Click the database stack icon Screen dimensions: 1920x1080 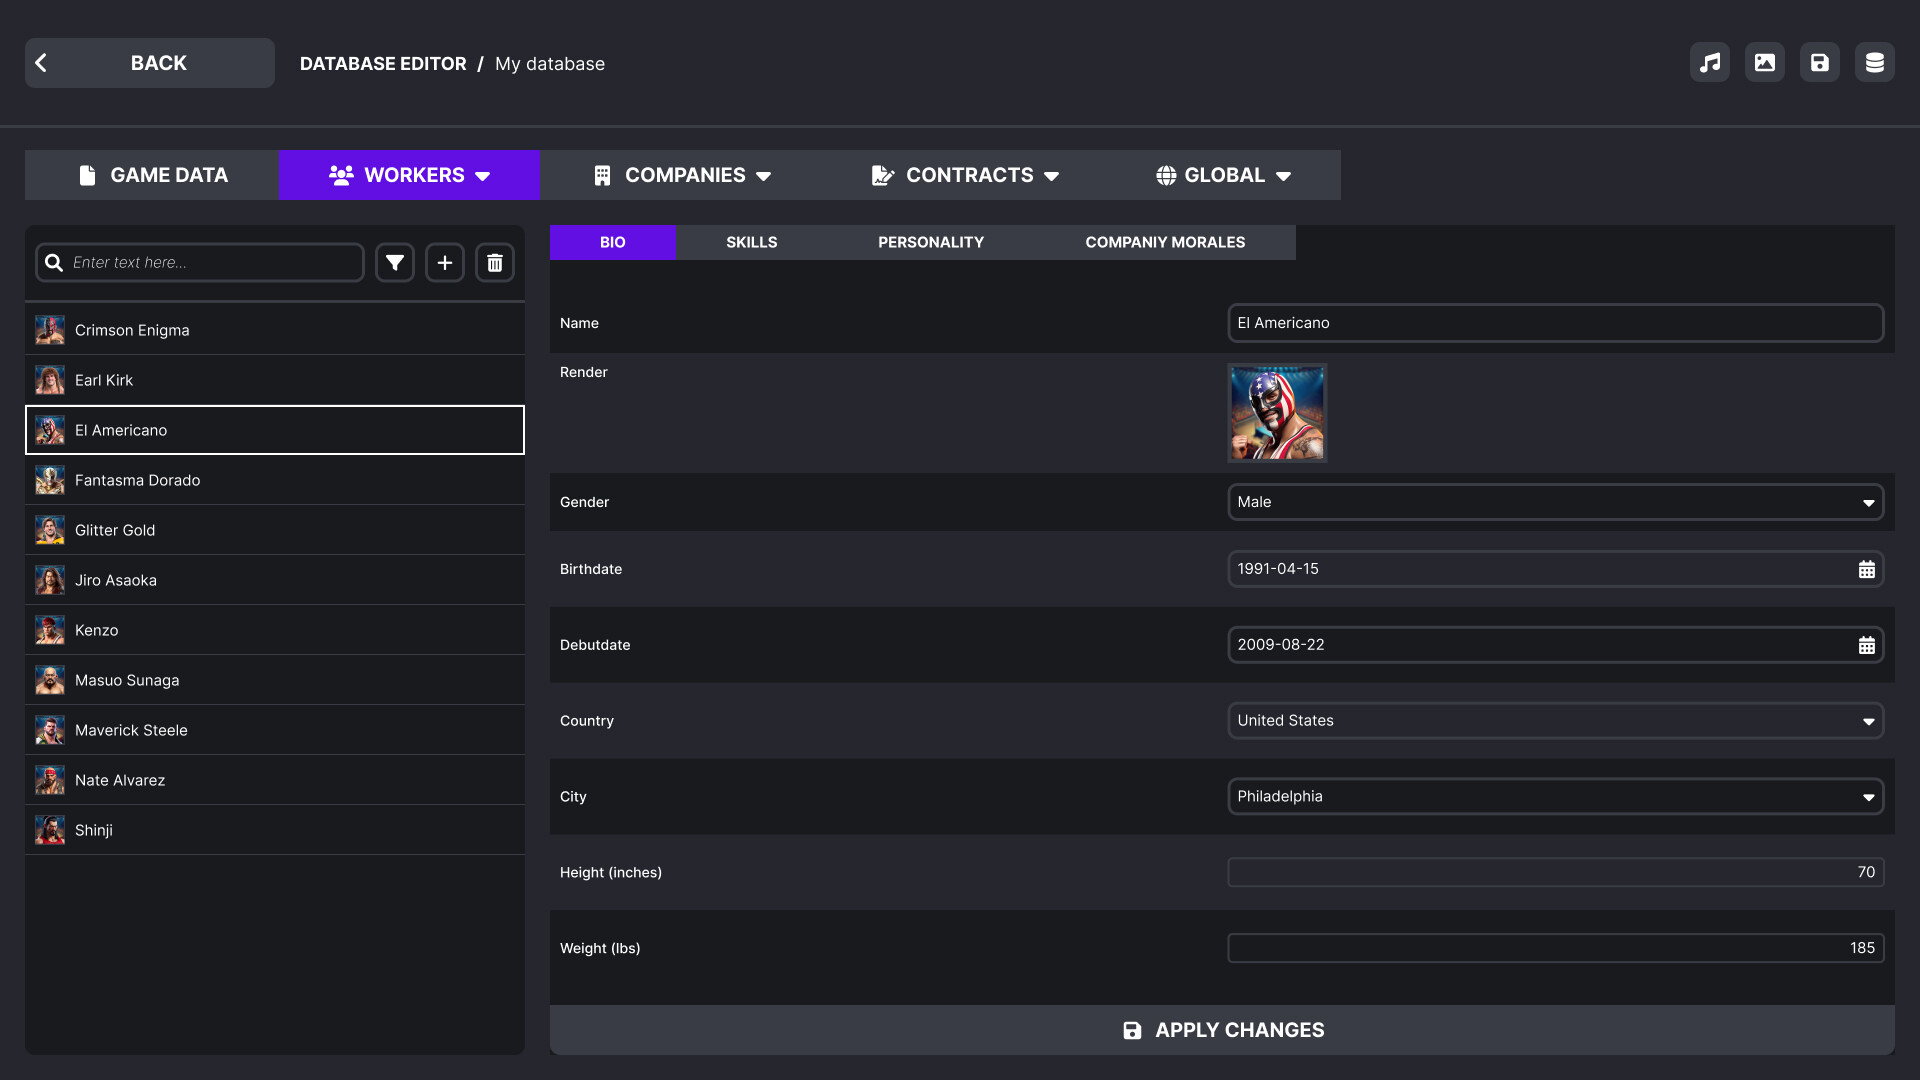tap(1875, 63)
